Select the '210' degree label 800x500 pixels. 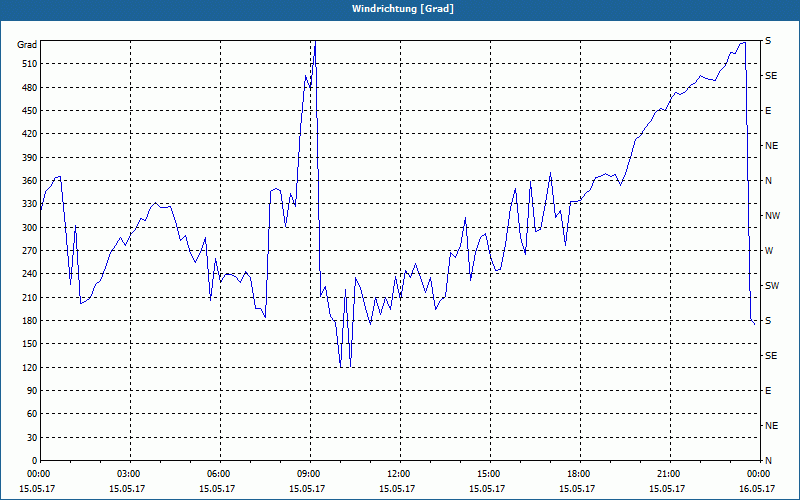(30, 297)
